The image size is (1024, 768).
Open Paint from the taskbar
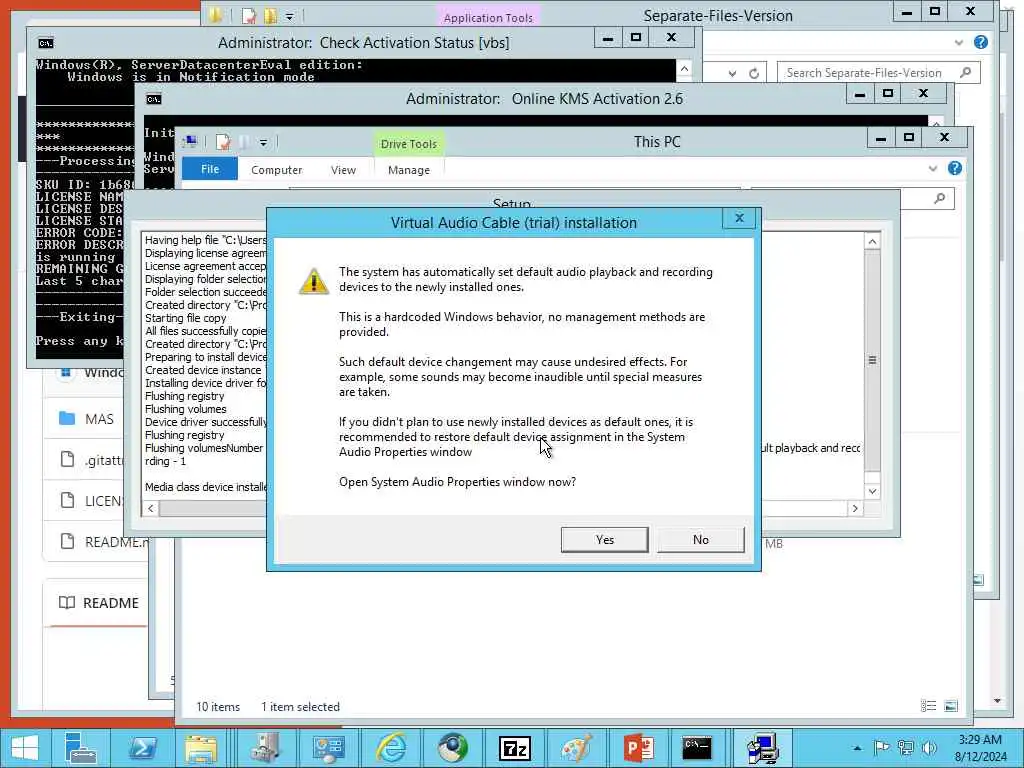(x=577, y=748)
